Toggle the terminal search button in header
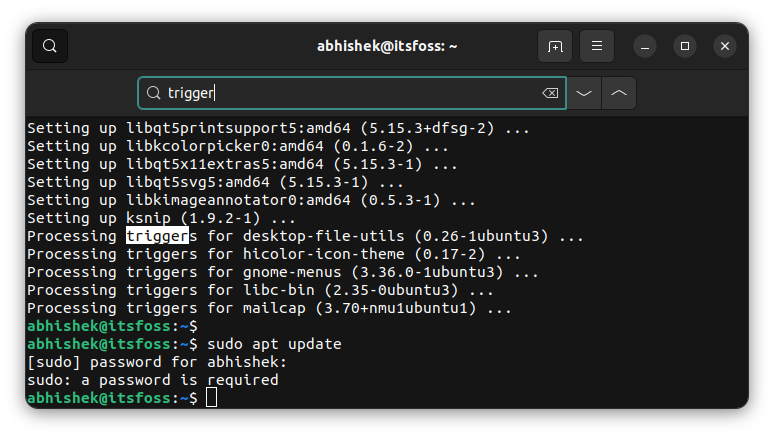The image size is (774, 437). [50, 46]
